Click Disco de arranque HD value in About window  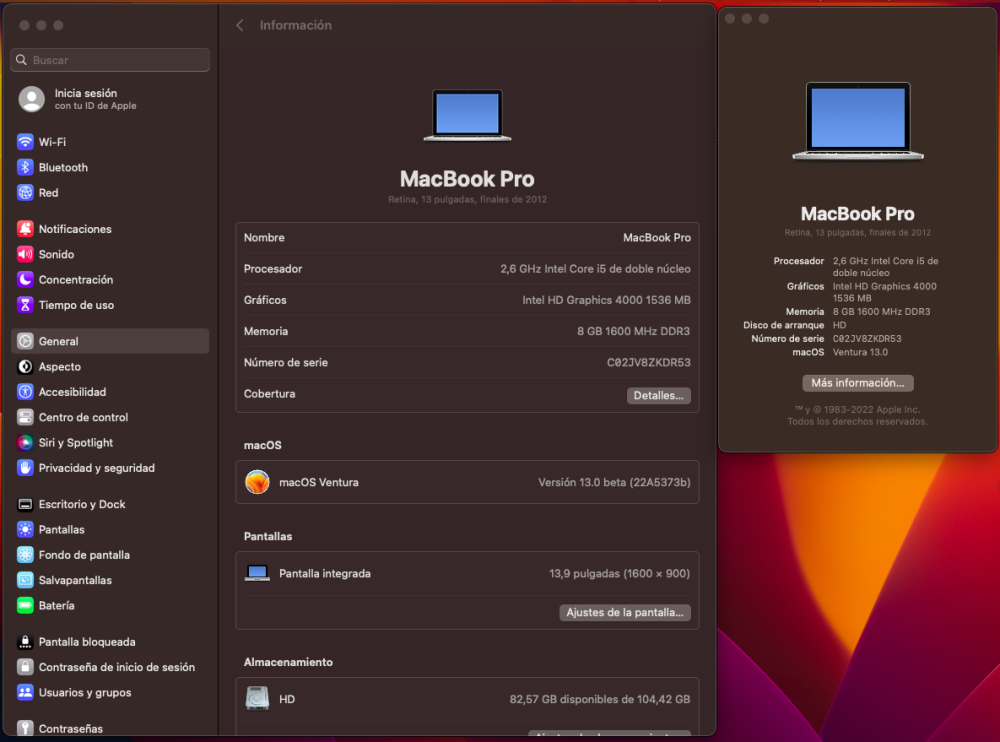pyautogui.click(x=839, y=325)
